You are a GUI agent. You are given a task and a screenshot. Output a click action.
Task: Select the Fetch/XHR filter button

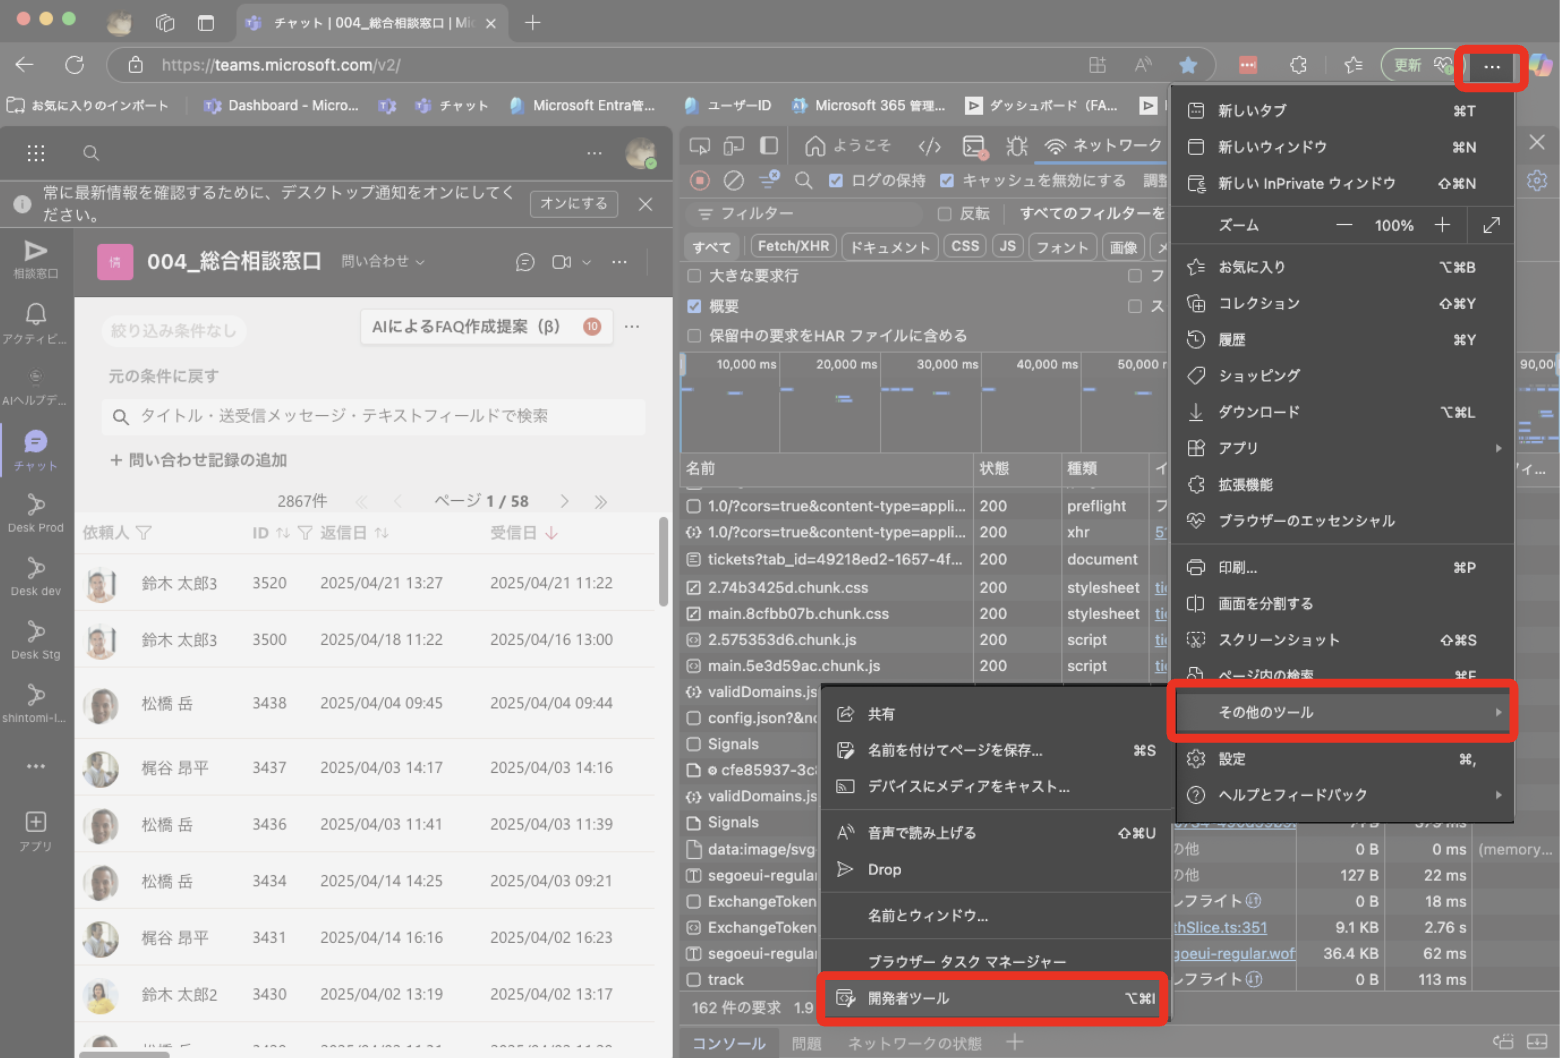pyautogui.click(x=793, y=246)
